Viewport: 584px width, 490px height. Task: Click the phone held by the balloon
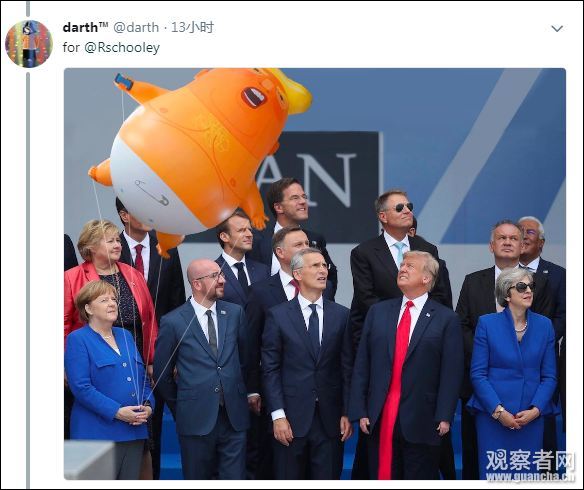click(x=124, y=81)
